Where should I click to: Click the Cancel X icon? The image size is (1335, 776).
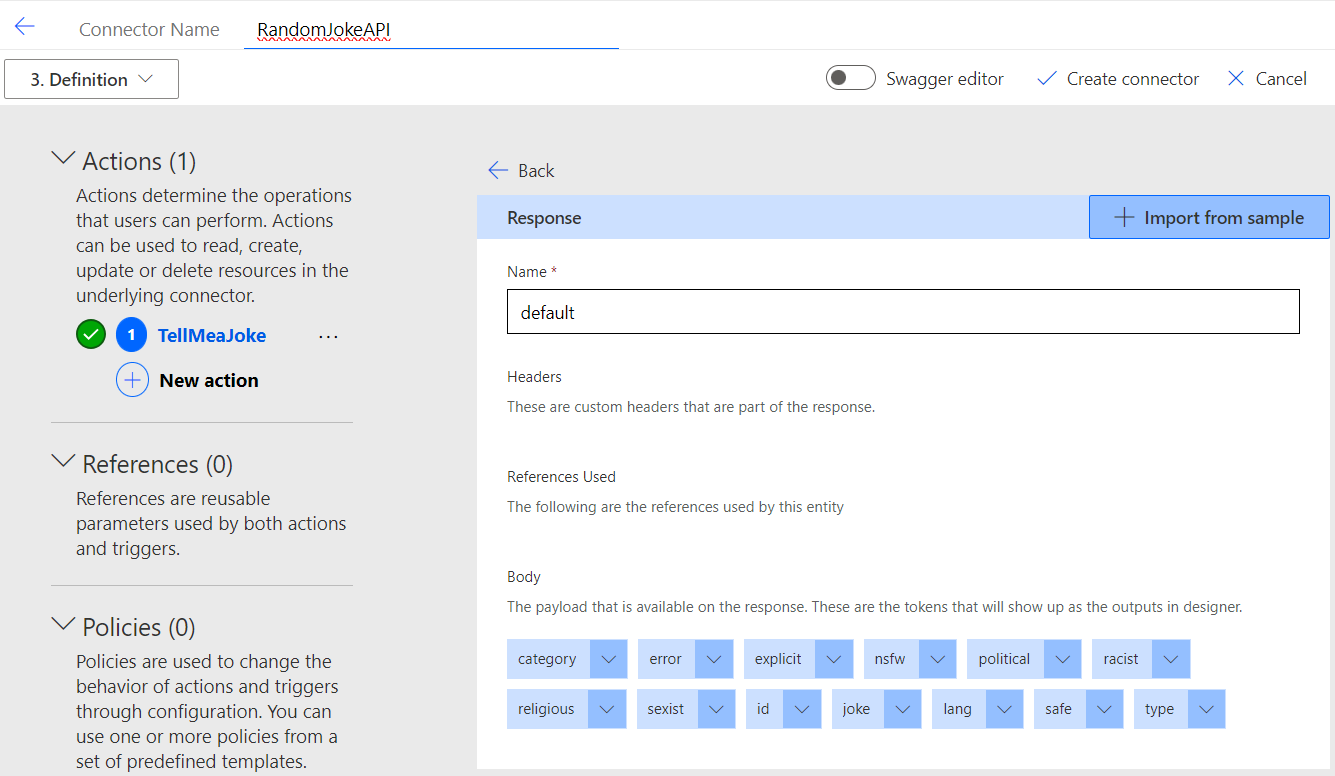point(1236,79)
